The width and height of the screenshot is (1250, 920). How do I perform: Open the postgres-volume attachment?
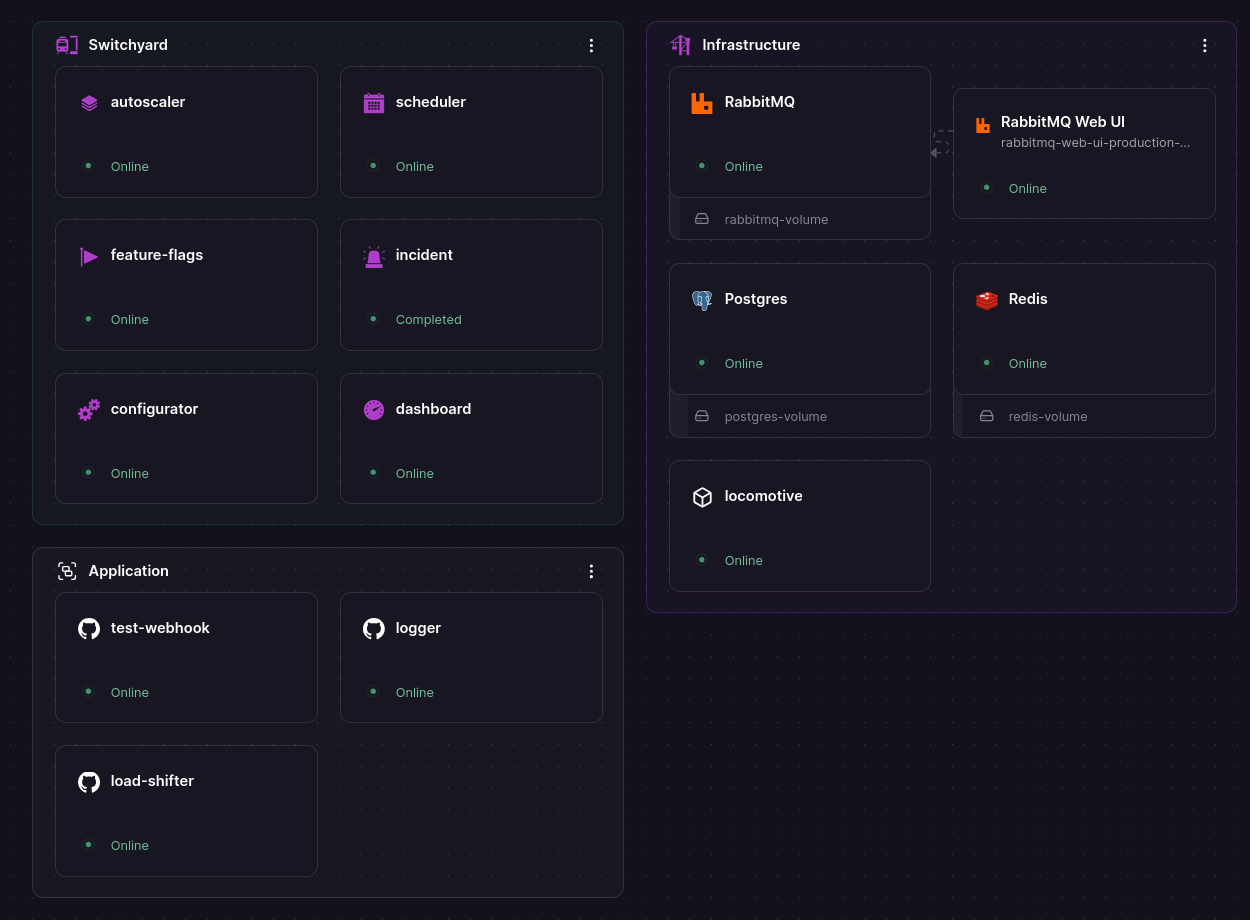pyautogui.click(x=776, y=416)
